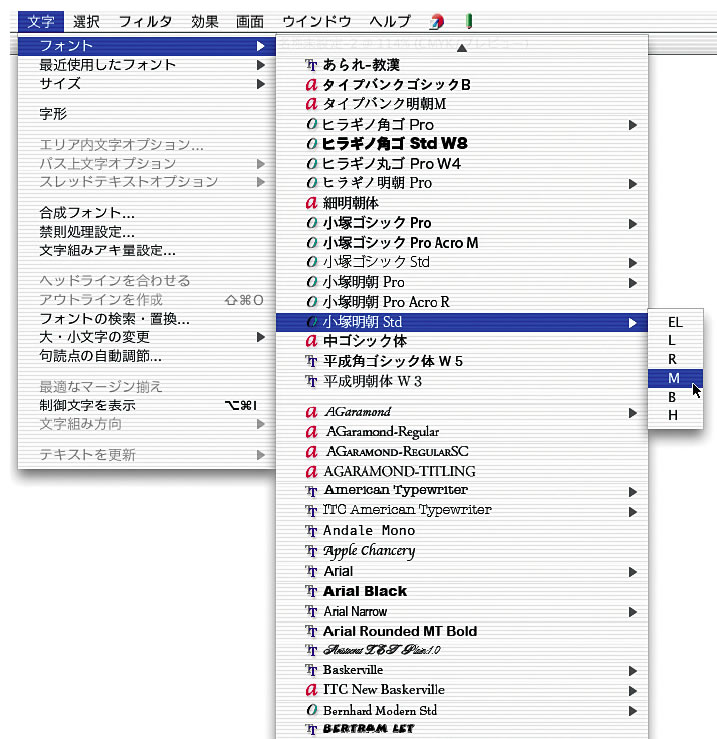The height and width of the screenshot is (739, 717).
Task: Select タイプバンクゴシックB font
Action: (x=462, y=84)
